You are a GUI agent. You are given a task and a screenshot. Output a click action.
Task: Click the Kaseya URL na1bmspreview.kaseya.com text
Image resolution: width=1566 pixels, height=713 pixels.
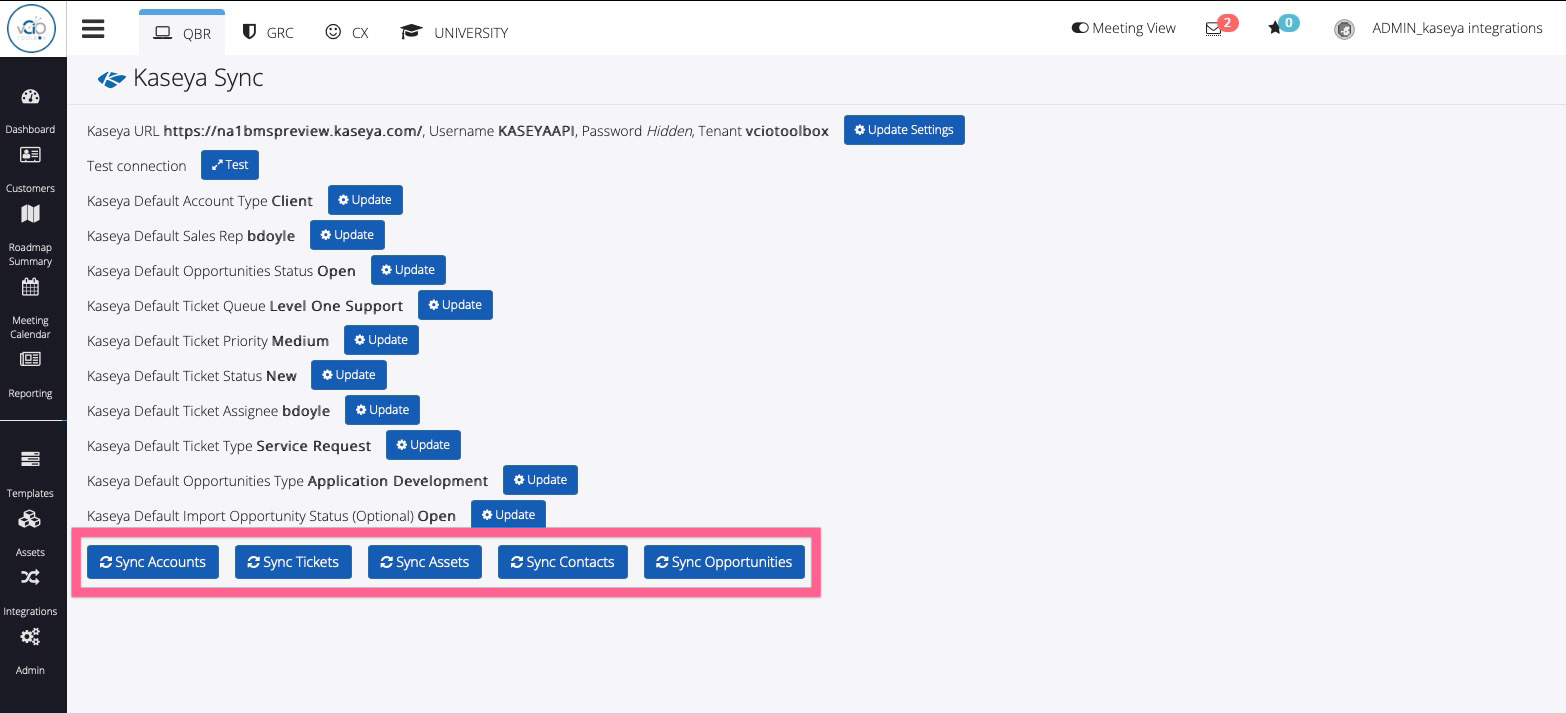click(293, 131)
